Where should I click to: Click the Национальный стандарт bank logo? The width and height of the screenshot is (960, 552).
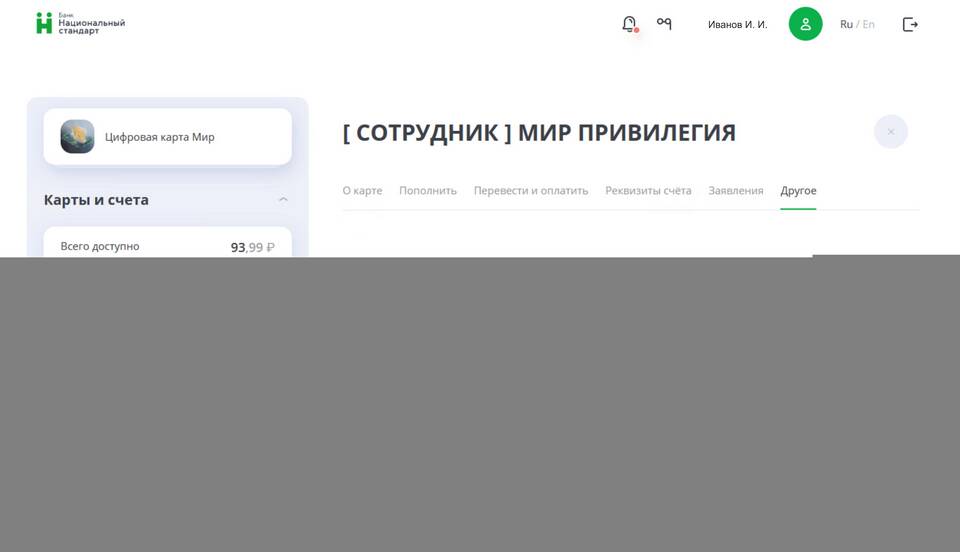pyautogui.click(x=80, y=24)
